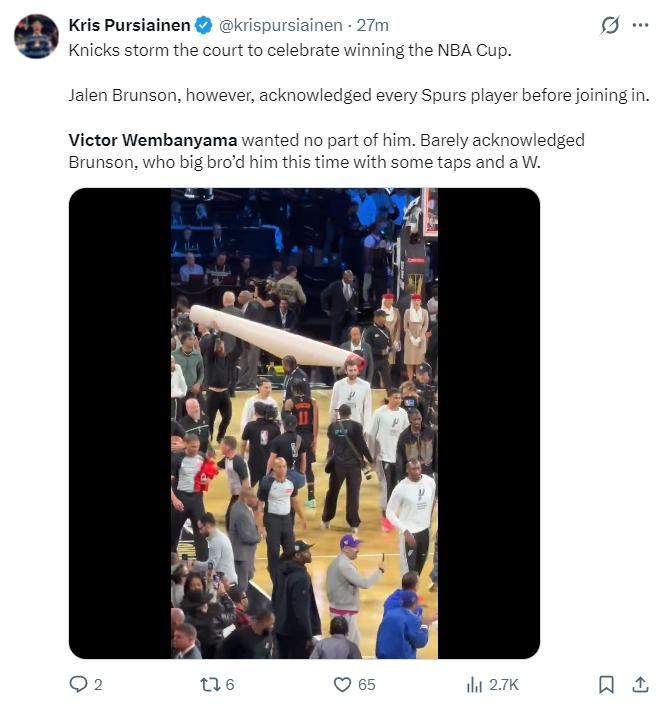This screenshot has height=707, width=665.
Task: Bookmark this post
Action: click(606, 684)
